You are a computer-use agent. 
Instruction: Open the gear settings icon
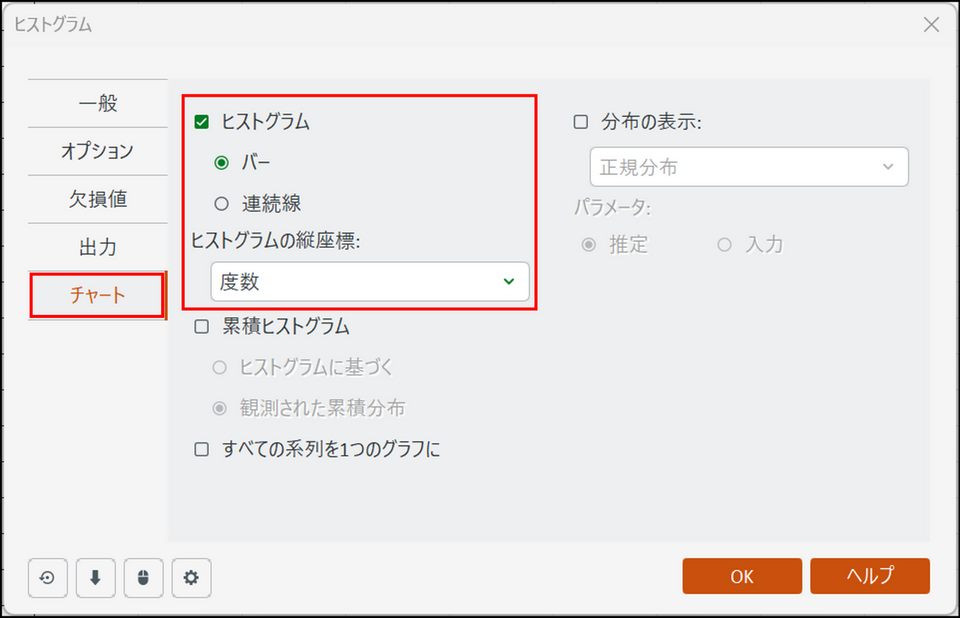point(191,577)
